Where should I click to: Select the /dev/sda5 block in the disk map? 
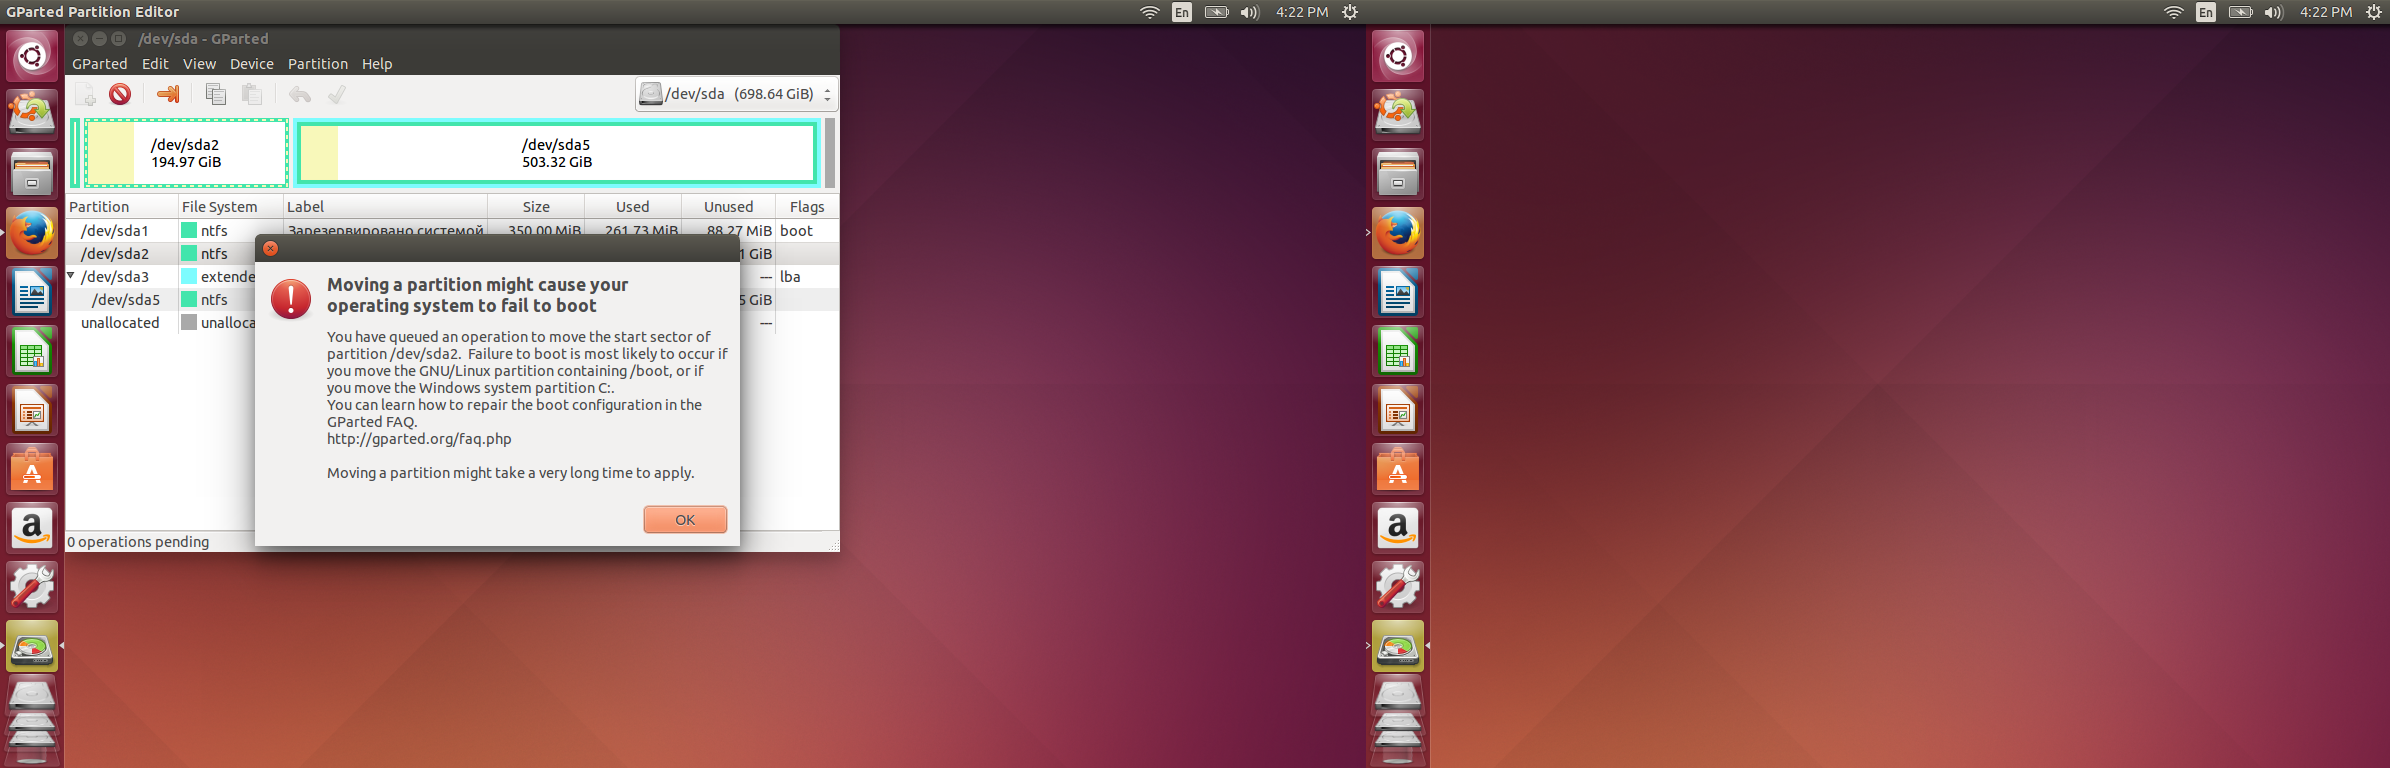coord(557,153)
